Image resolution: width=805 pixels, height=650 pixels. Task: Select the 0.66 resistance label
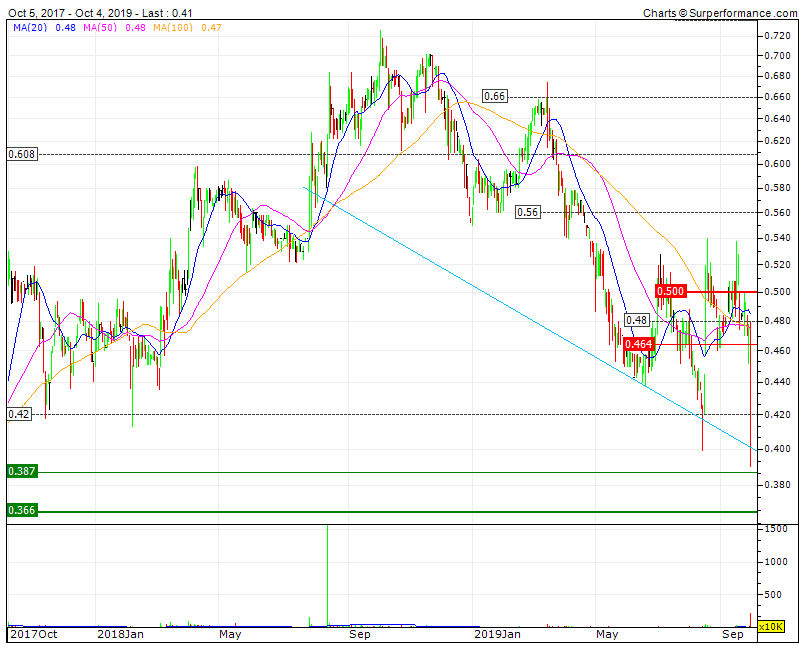(x=495, y=96)
